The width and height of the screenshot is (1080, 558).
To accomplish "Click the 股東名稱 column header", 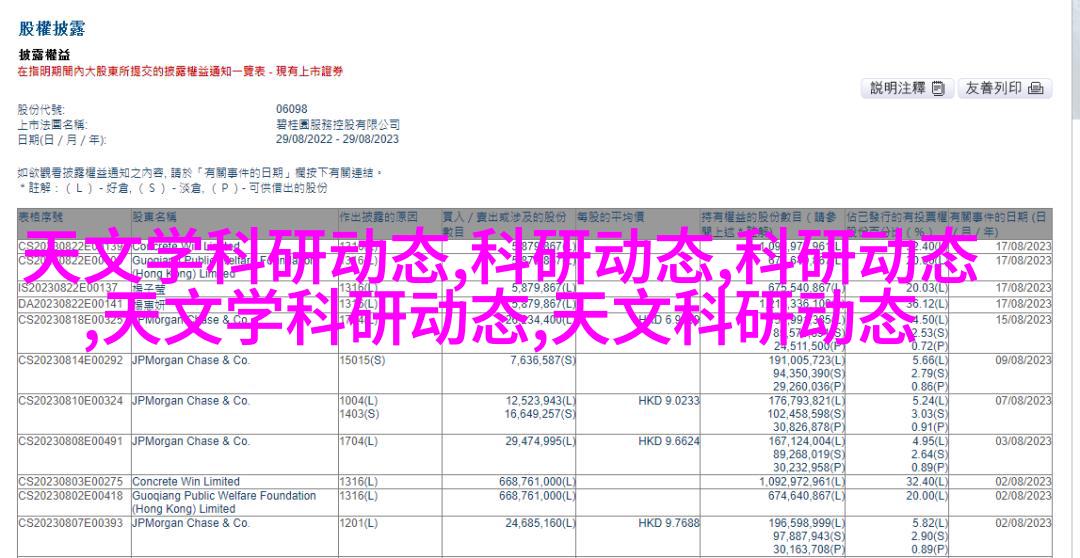I will coord(154,216).
